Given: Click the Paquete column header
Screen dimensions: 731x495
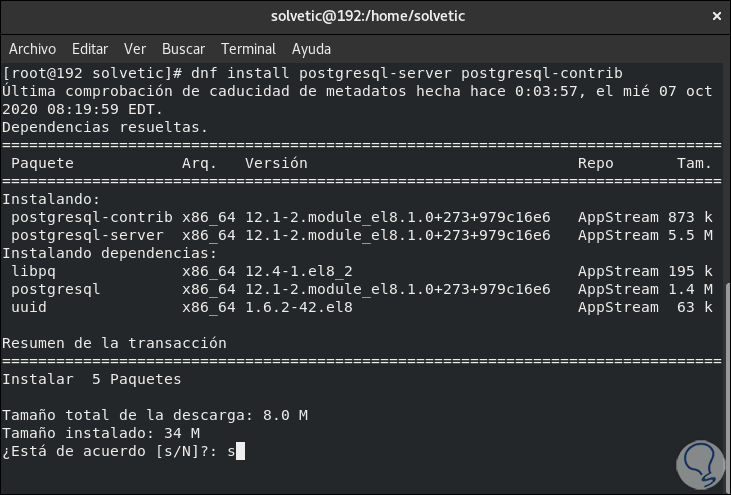Looking at the screenshot, I should (x=42, y=163).
